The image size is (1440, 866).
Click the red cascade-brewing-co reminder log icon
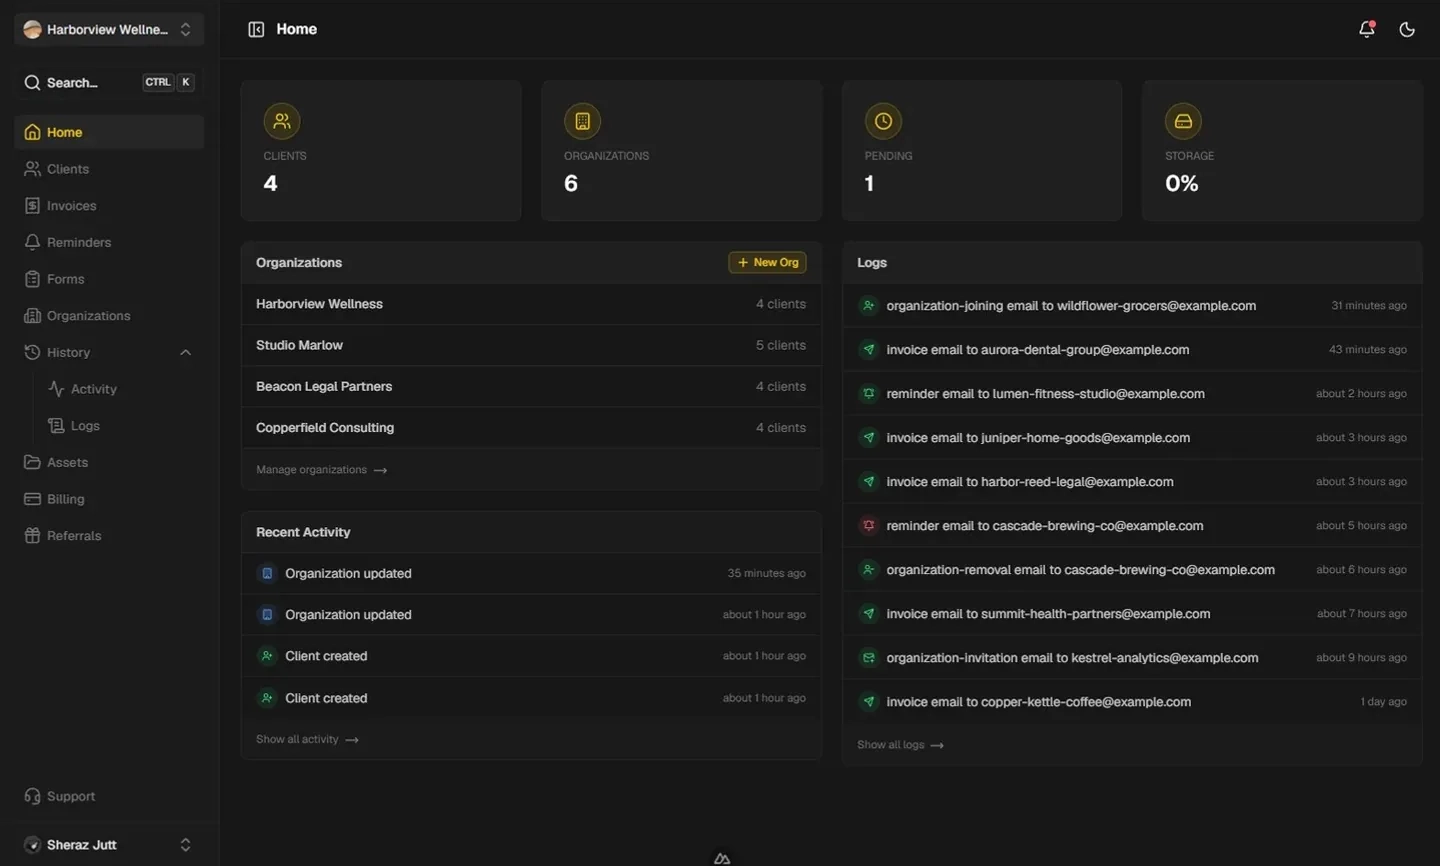pyautogui.click(x=868, y=526)
